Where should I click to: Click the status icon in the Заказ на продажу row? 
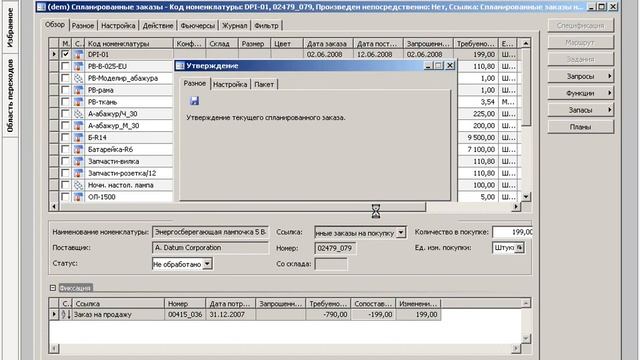coord(66,314)
